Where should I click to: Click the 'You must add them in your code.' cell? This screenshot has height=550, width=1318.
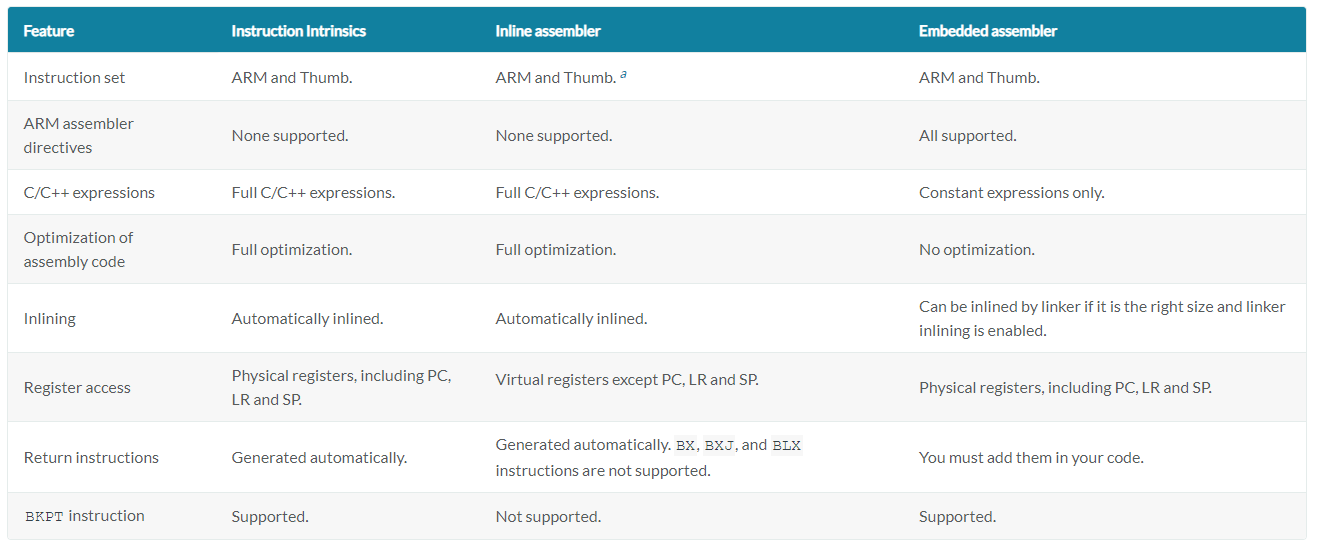point(1031,457)
